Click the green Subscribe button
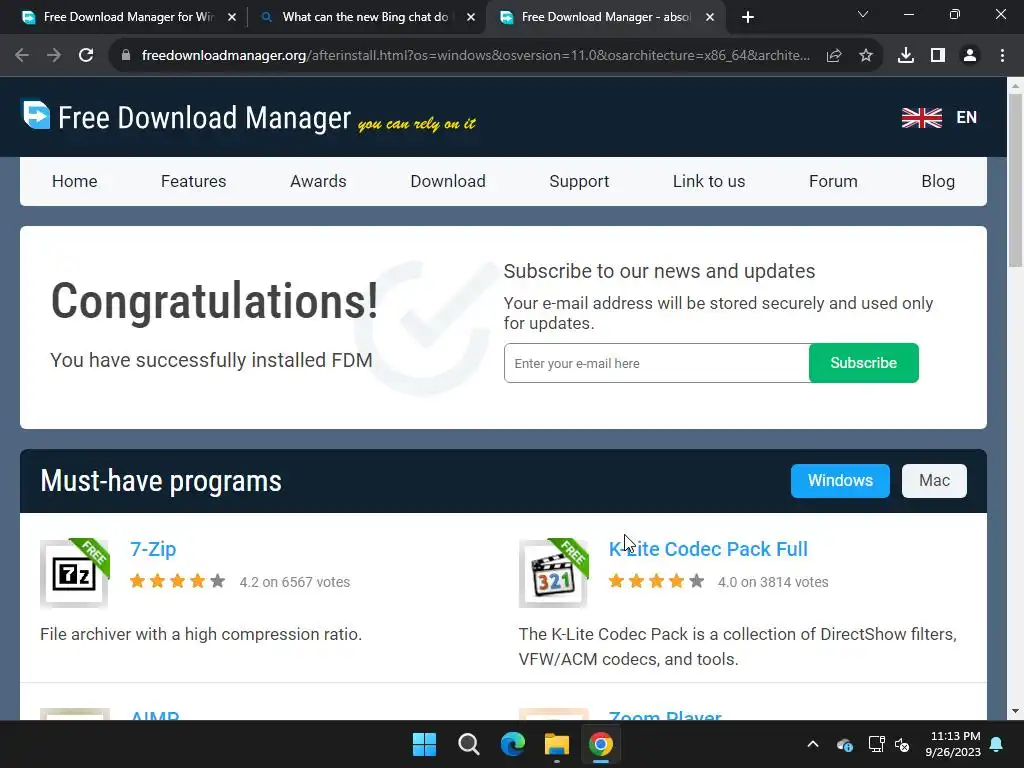 click(863, 363)
